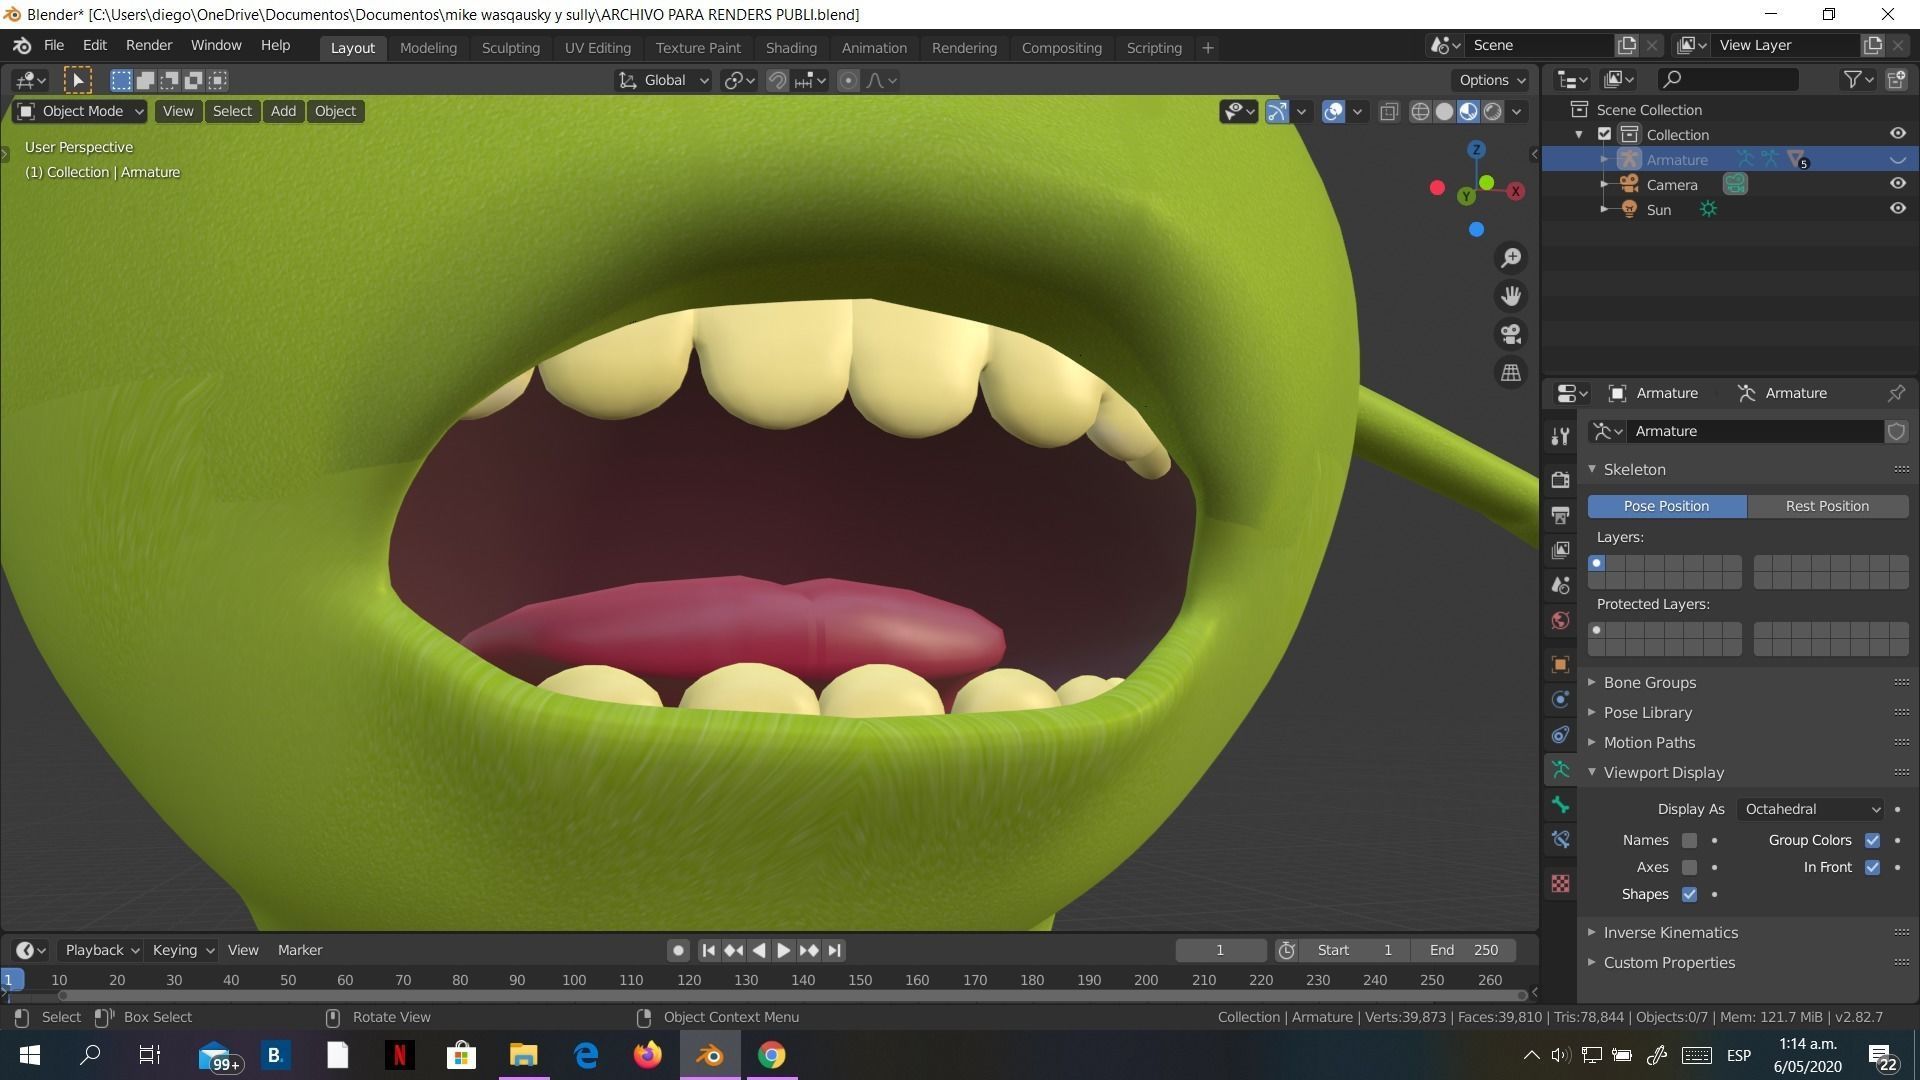Hide the Camera object via eye icon
The image size is (1920, 1080).
click(1897, 184)
